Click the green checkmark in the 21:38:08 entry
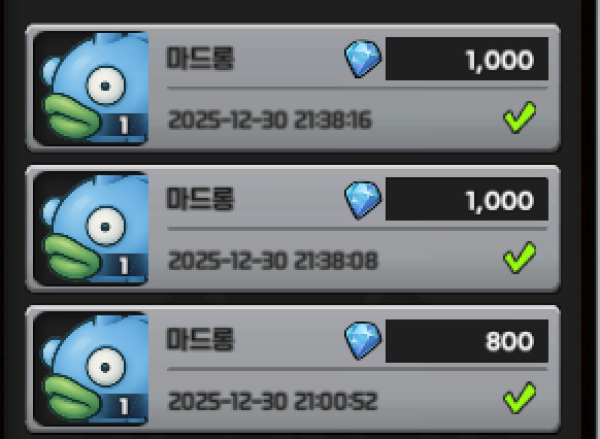The height and width of the screenshot is (439, 600). coord(520,257)
